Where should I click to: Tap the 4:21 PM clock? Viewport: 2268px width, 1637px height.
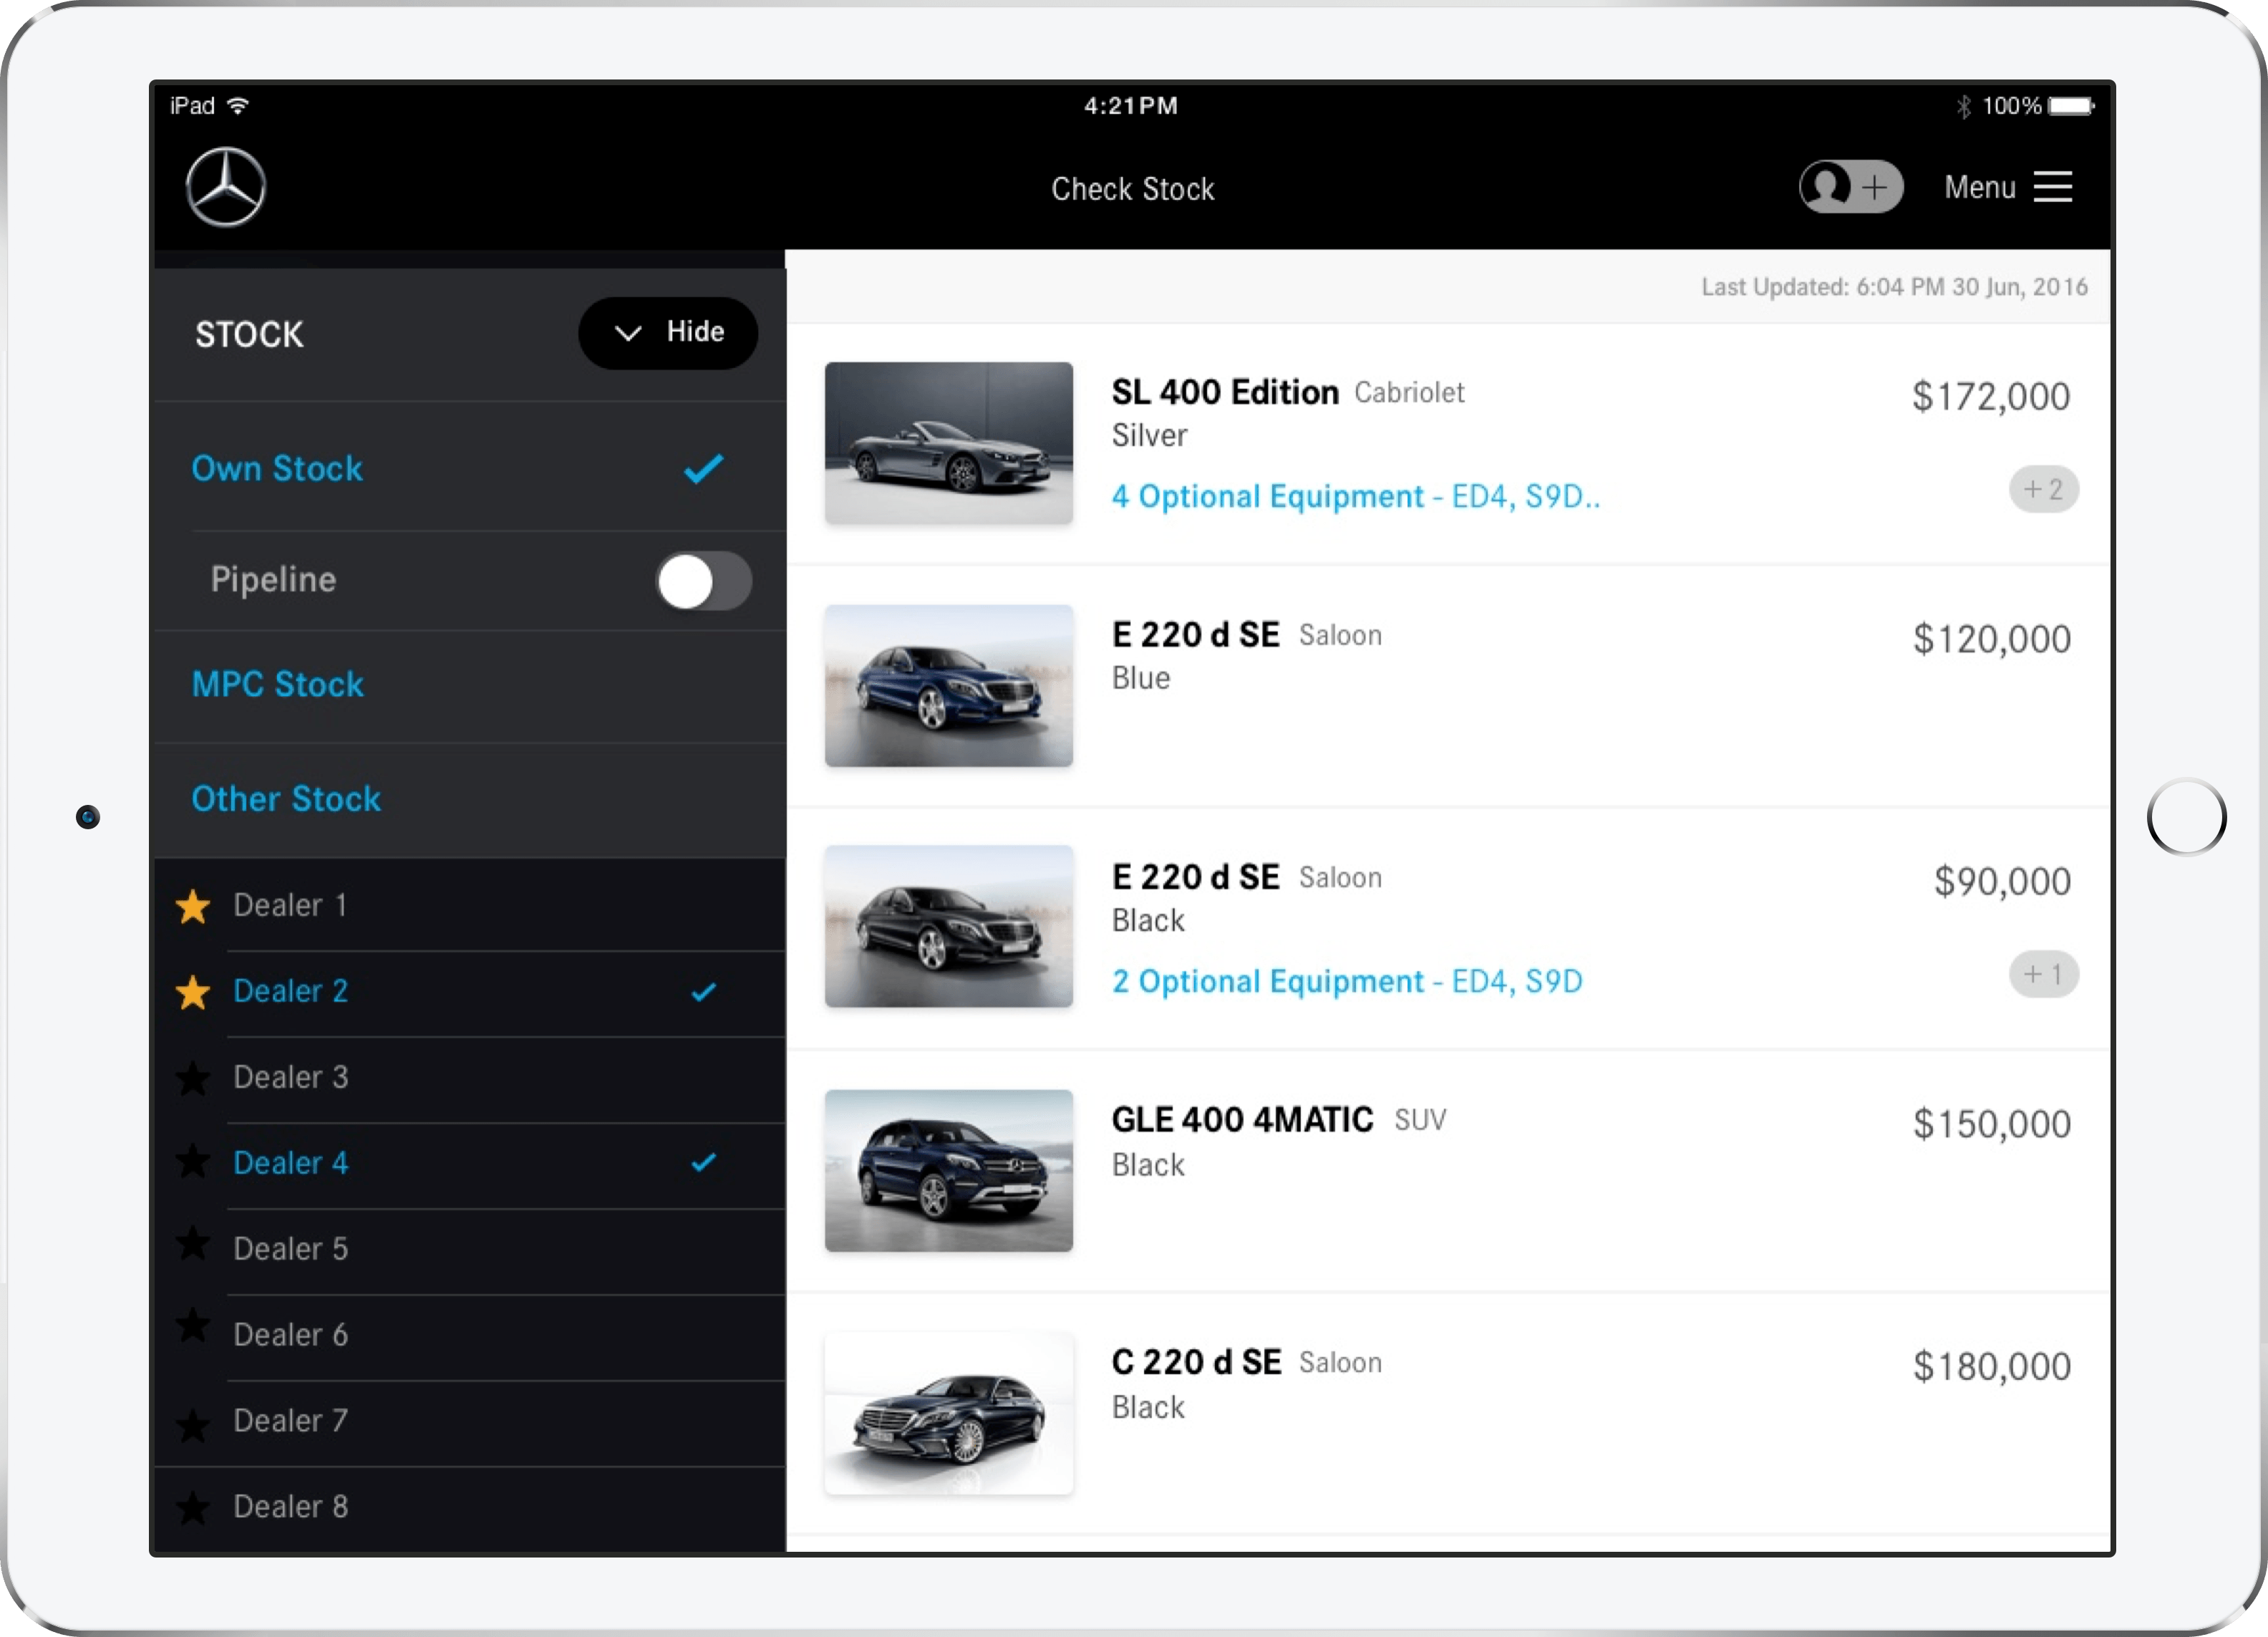coord(1131,106)
